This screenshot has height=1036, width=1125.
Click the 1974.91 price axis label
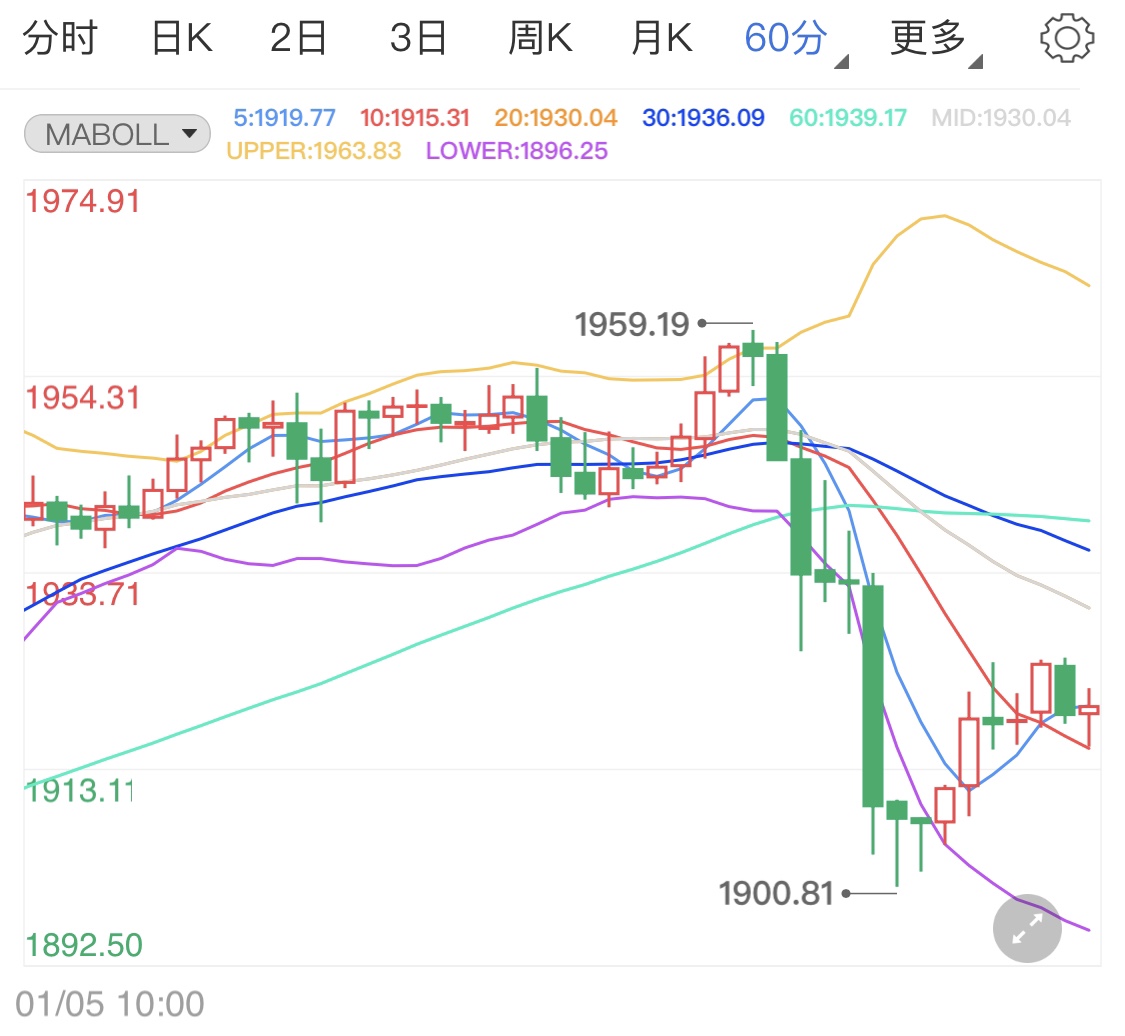[x=83, y=202]
